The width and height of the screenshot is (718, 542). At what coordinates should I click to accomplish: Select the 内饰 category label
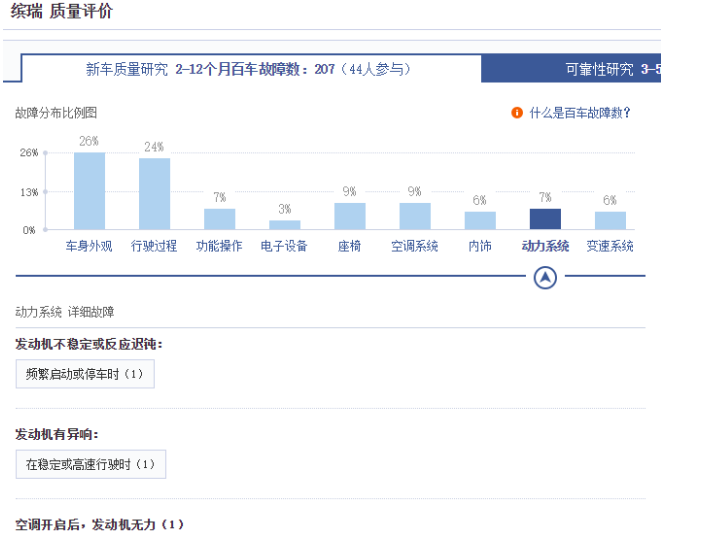coord(480,246)
